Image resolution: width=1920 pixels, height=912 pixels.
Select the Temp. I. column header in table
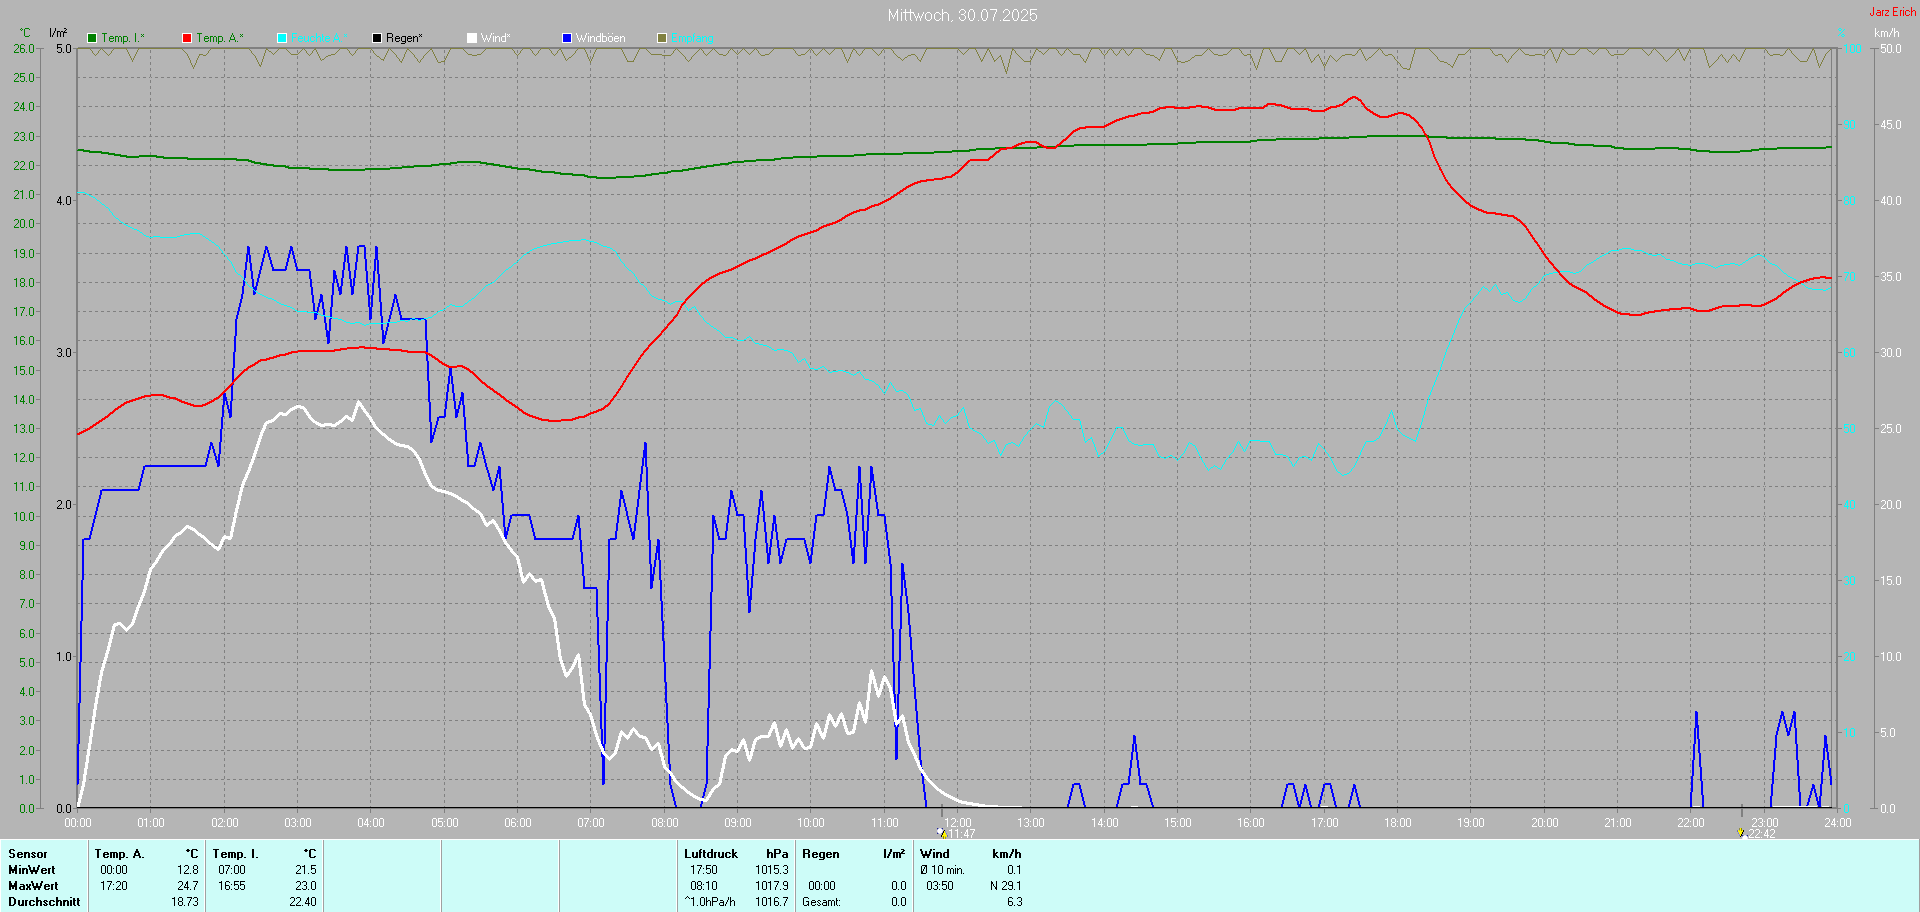(235, 854)
